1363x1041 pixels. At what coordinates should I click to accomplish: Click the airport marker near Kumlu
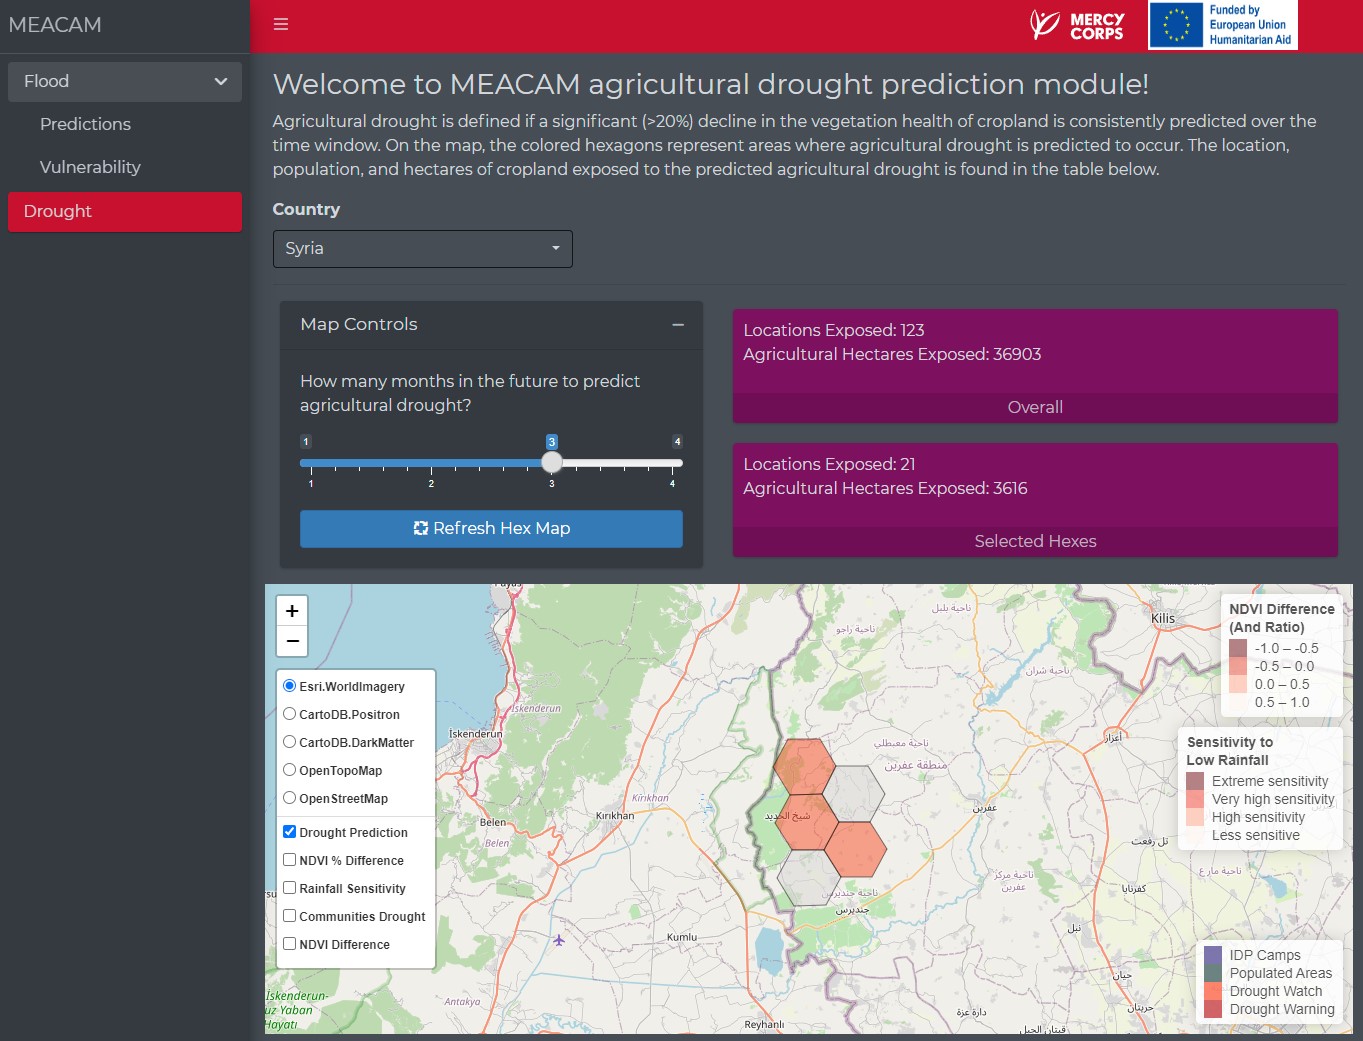pos(559,941)
